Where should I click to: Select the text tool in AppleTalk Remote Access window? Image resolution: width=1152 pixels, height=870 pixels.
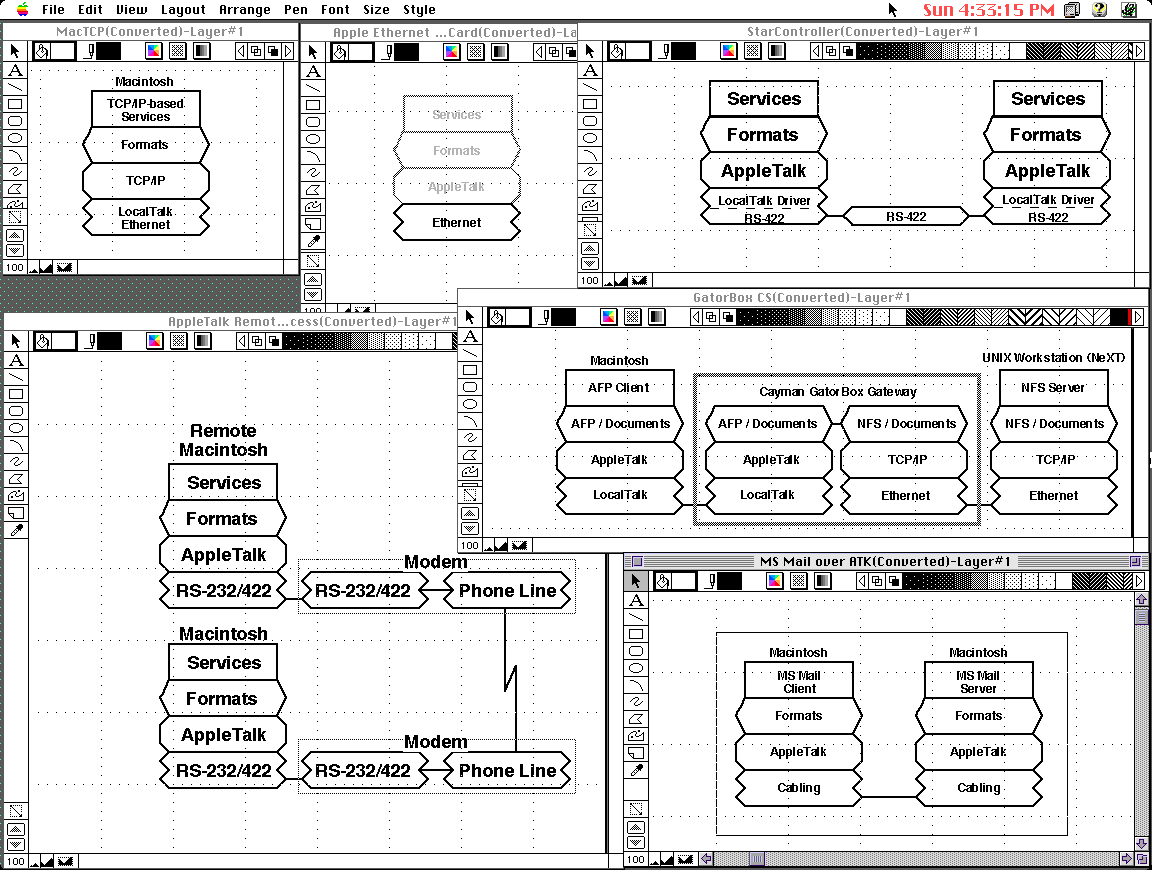(x=15, y=360)
